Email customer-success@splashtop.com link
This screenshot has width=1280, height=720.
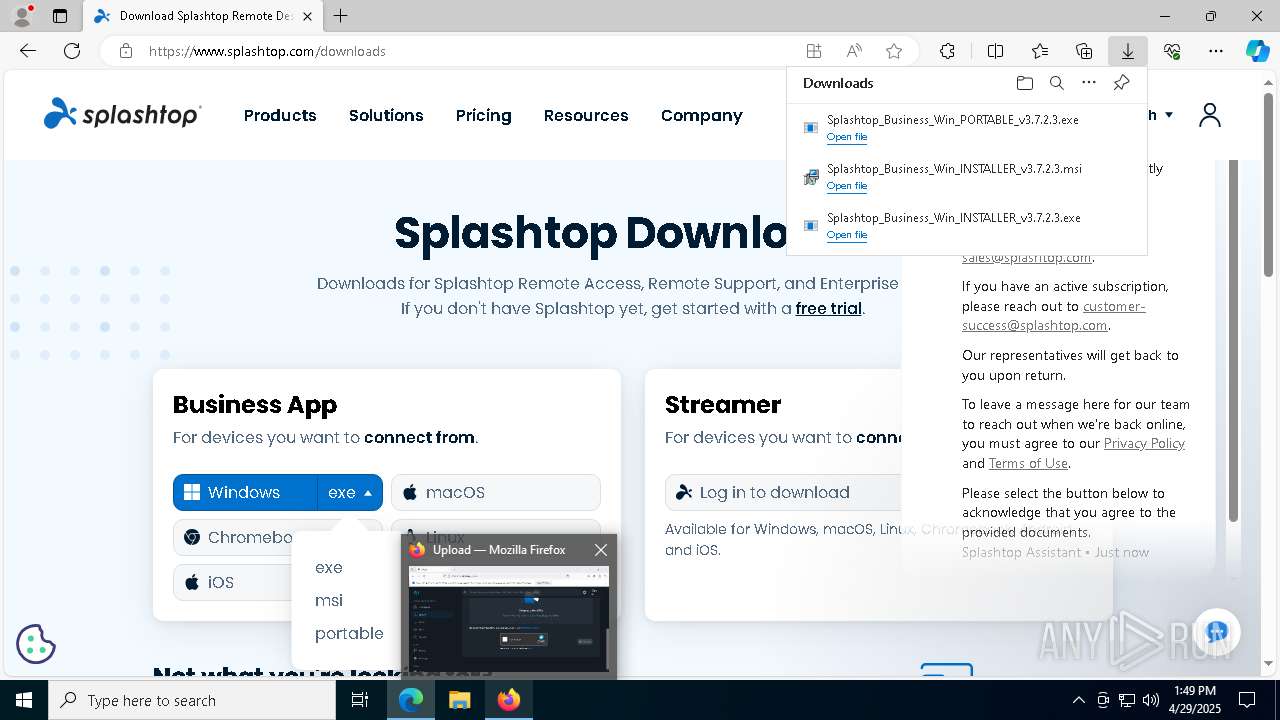pyautogui.click(x=1053, y=316)
